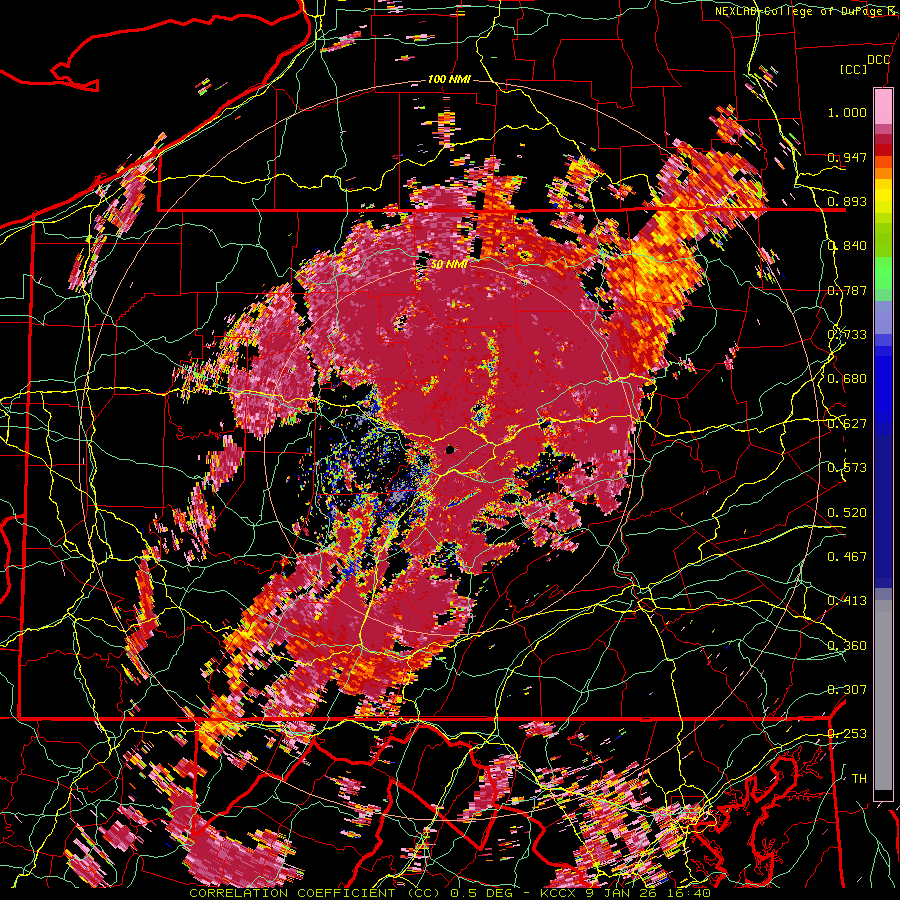Viewport: 900px width, 900px height.
Task: Click the black KCCX radar site dot
Action: click(x=450, y=450)
